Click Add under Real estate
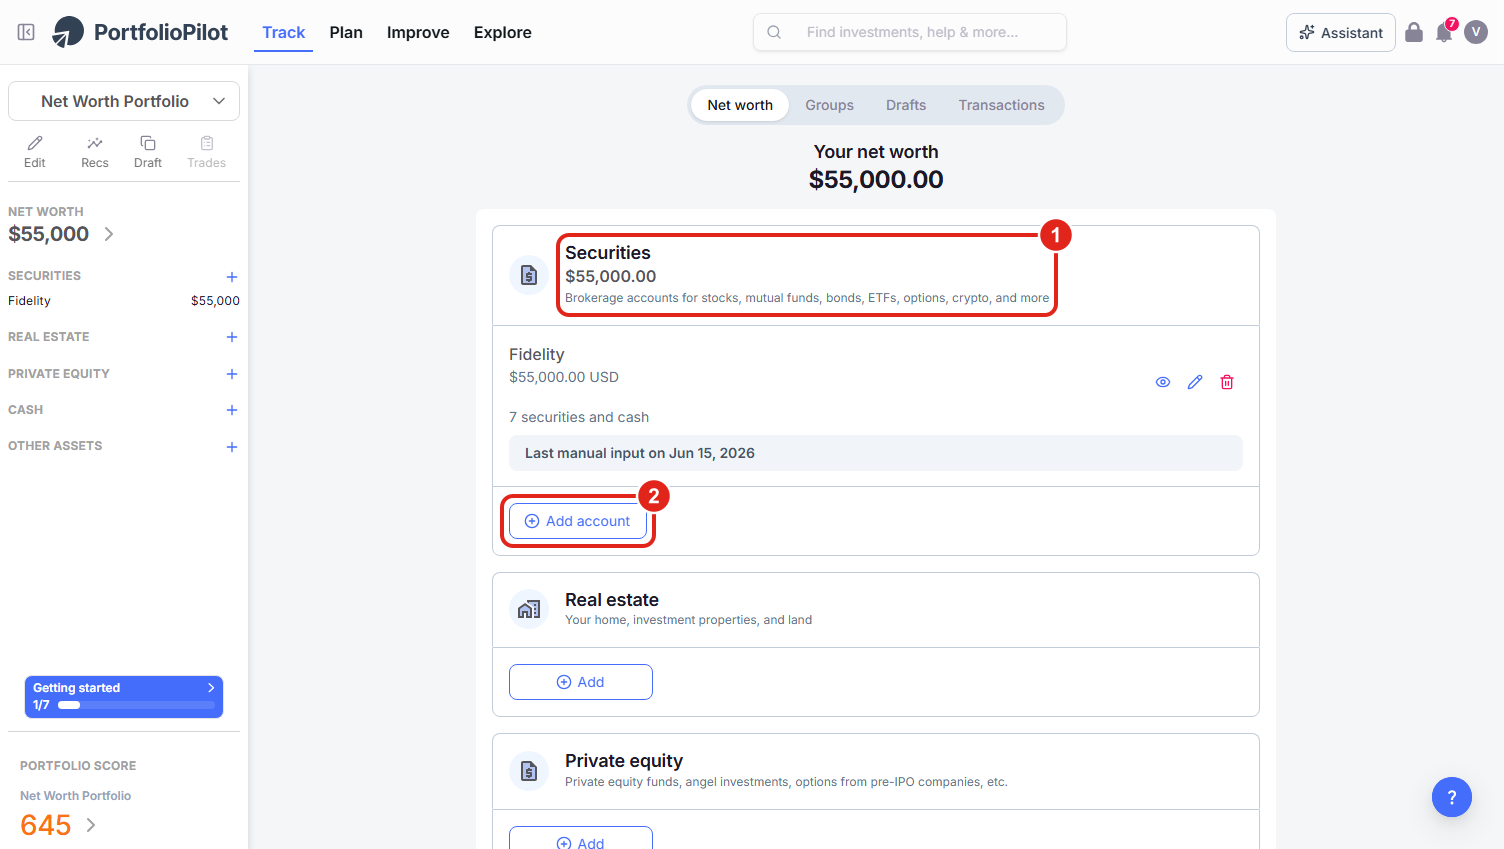The image size is (1504, 849). pyautogui.click(x=581, y=682)
